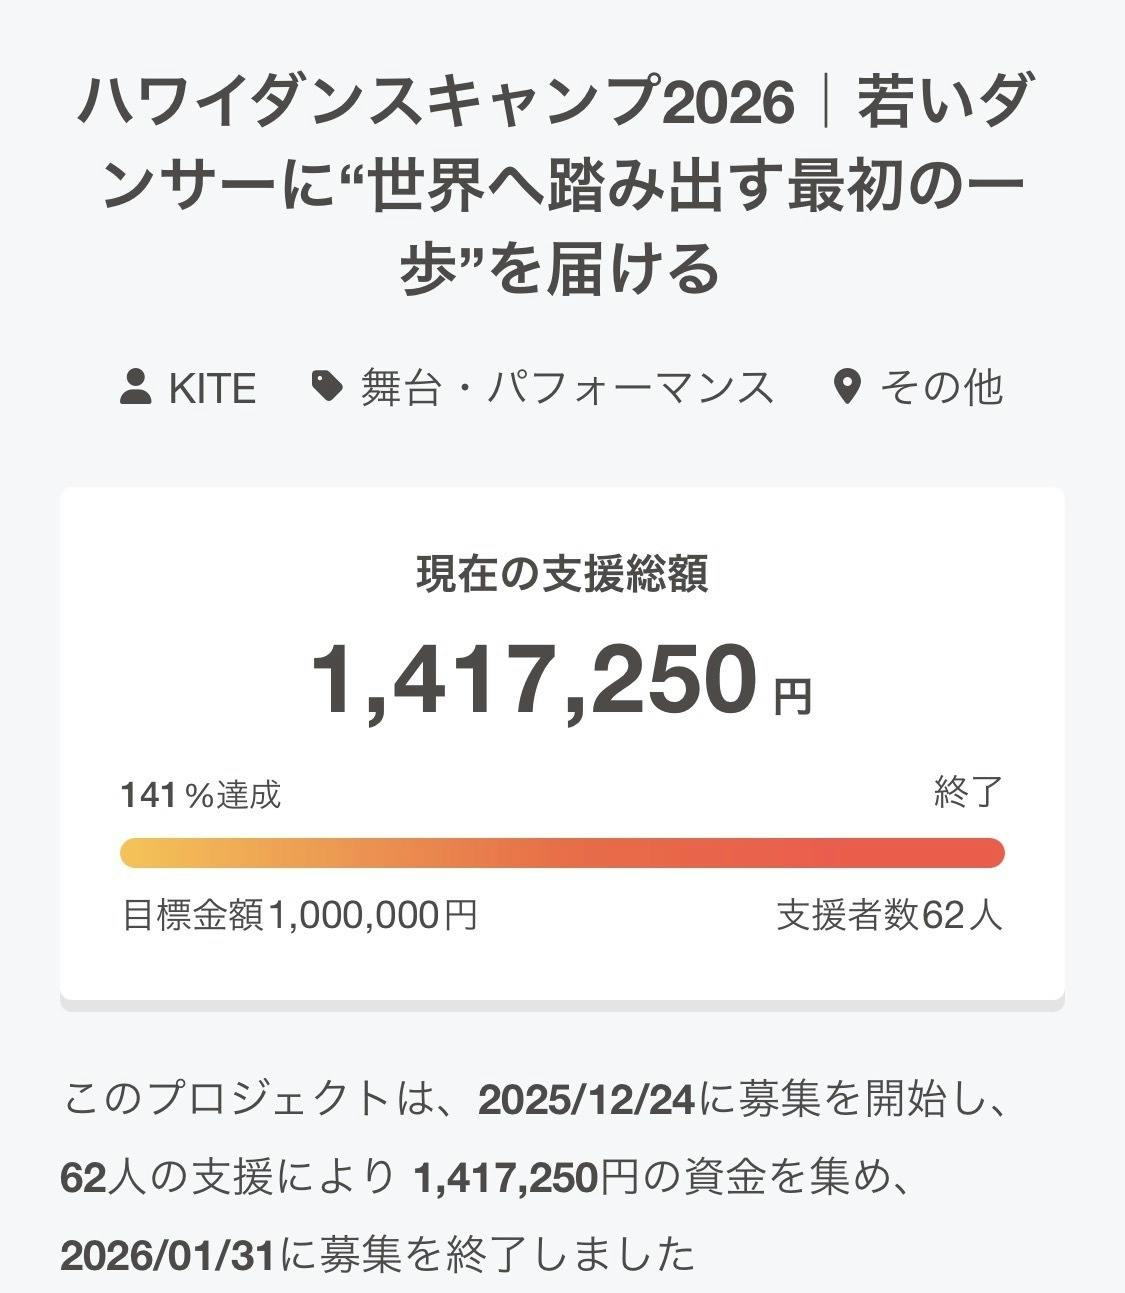Click the location pin icon
Image resolution: width=1125 pixels, height=1293 pixels.
coord(846,387)
